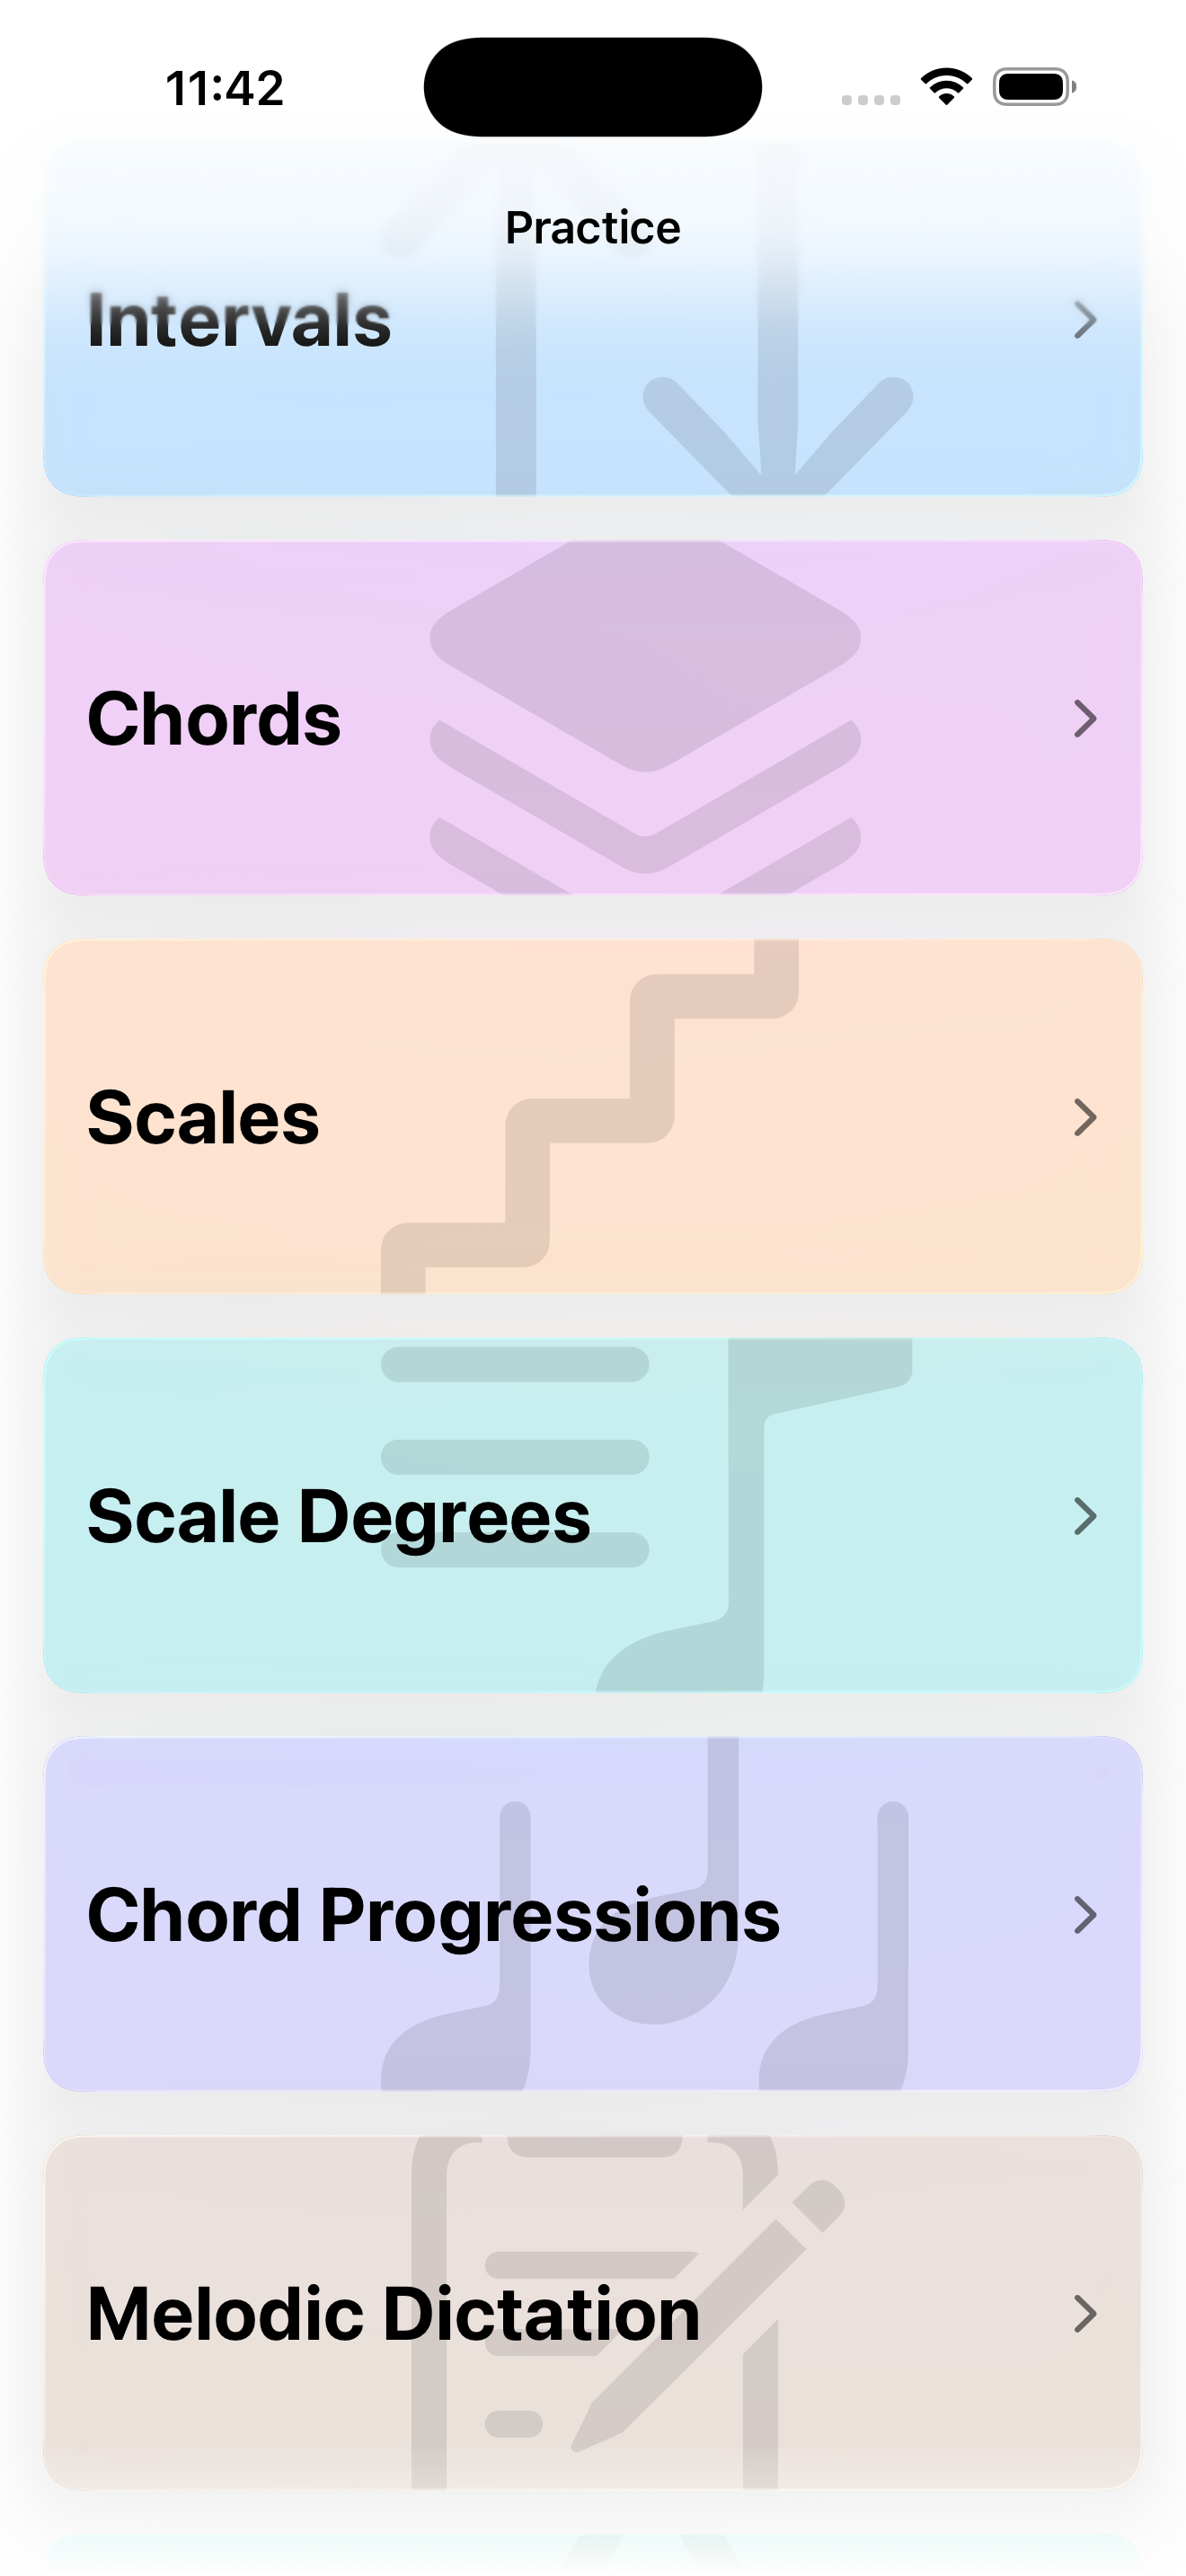Expand Melodic Dictation with its chevron
The width and height of the screenshot is (1186, 2576).
point(1085,2313)
